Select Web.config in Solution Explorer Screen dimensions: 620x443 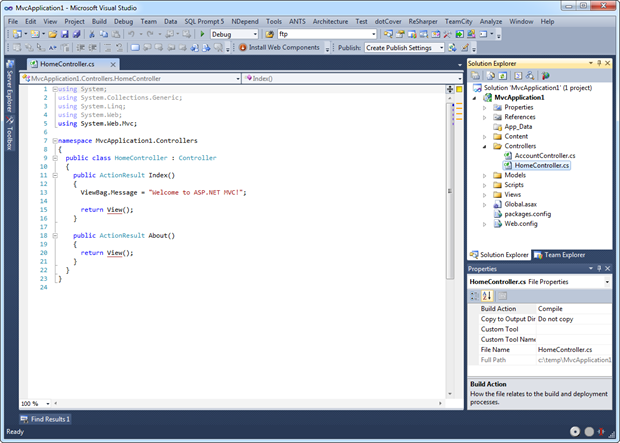521,224
